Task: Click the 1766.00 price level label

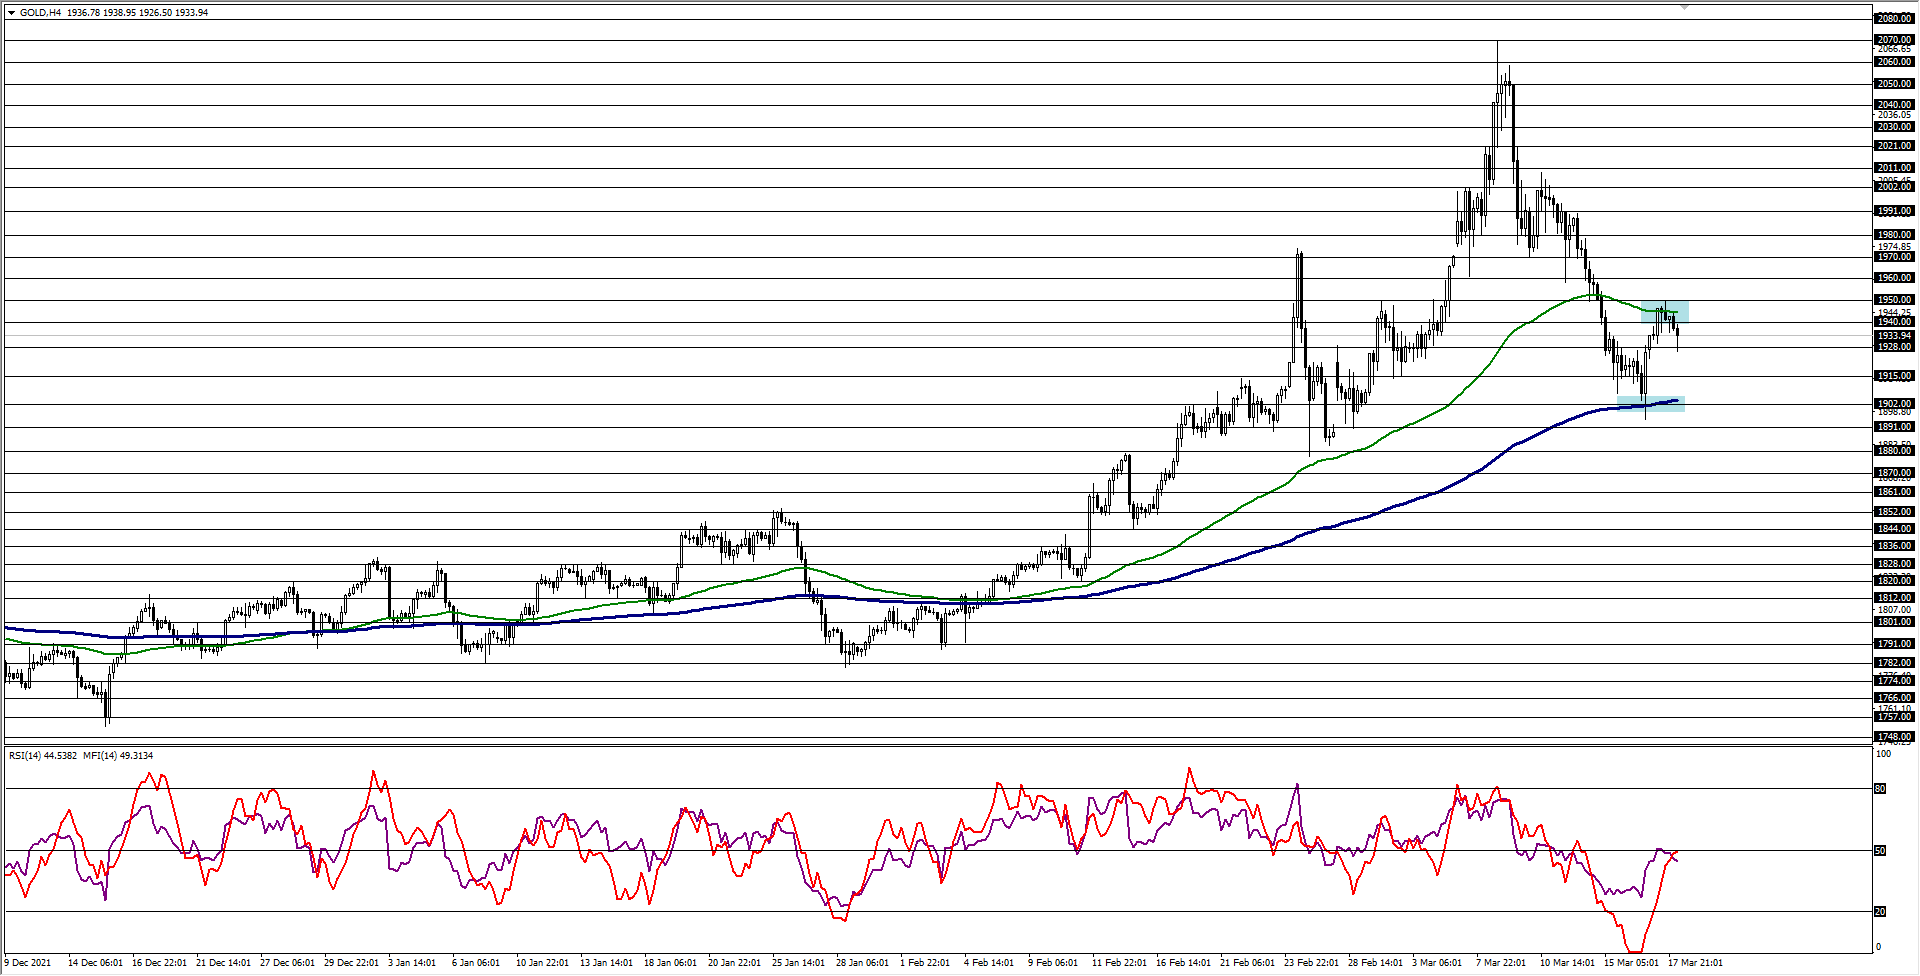Action: click(1894, 698)
